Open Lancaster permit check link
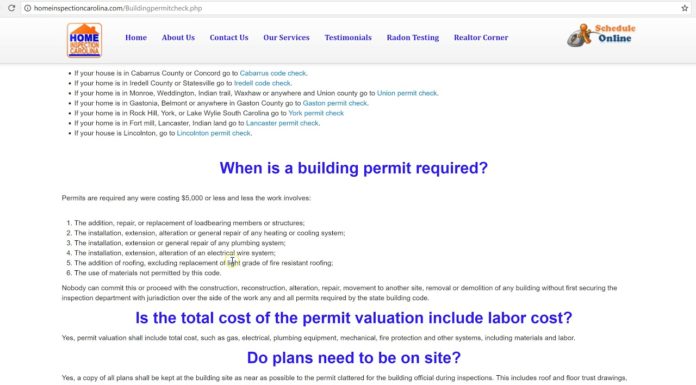The height and width of the screenshot is (385, 696). coord(282,123)
